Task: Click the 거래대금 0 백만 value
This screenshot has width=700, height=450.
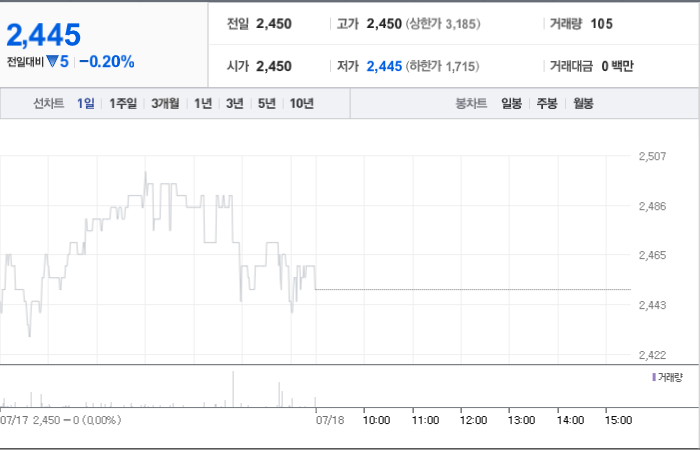Action: pos(617,66)
